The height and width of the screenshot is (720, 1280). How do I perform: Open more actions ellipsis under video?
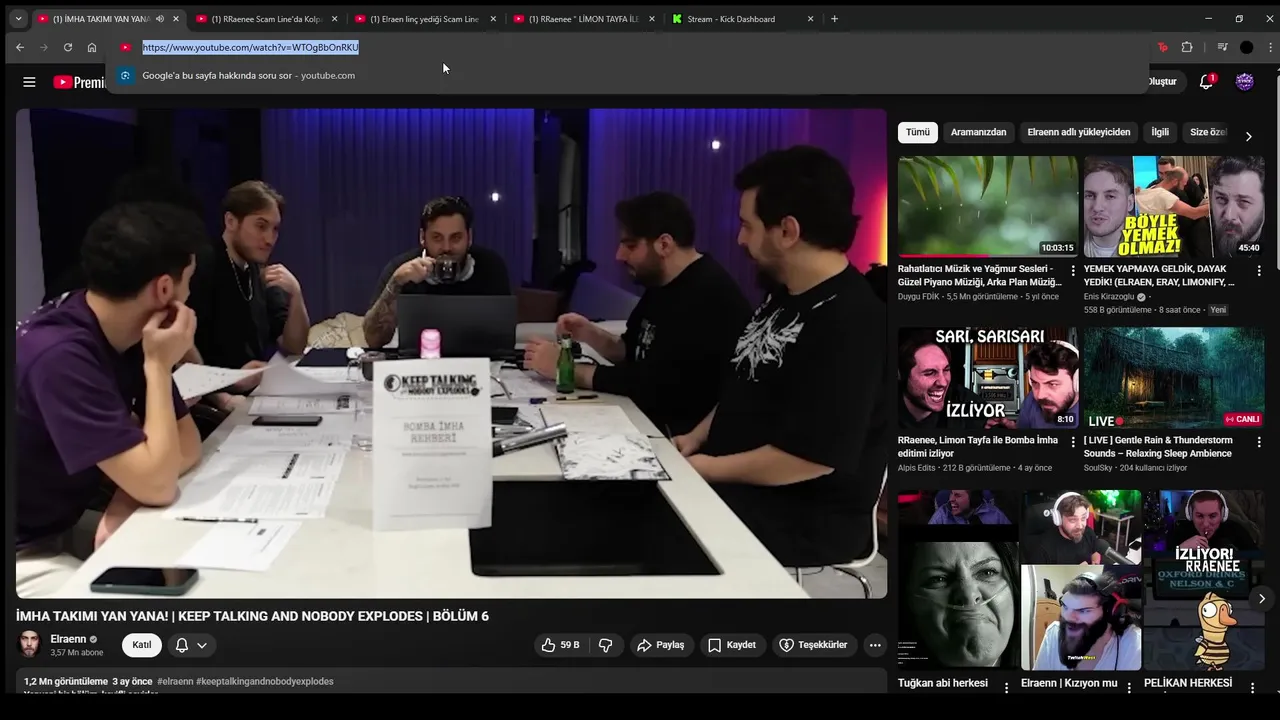pyautogui.click(x=875, y=645)
